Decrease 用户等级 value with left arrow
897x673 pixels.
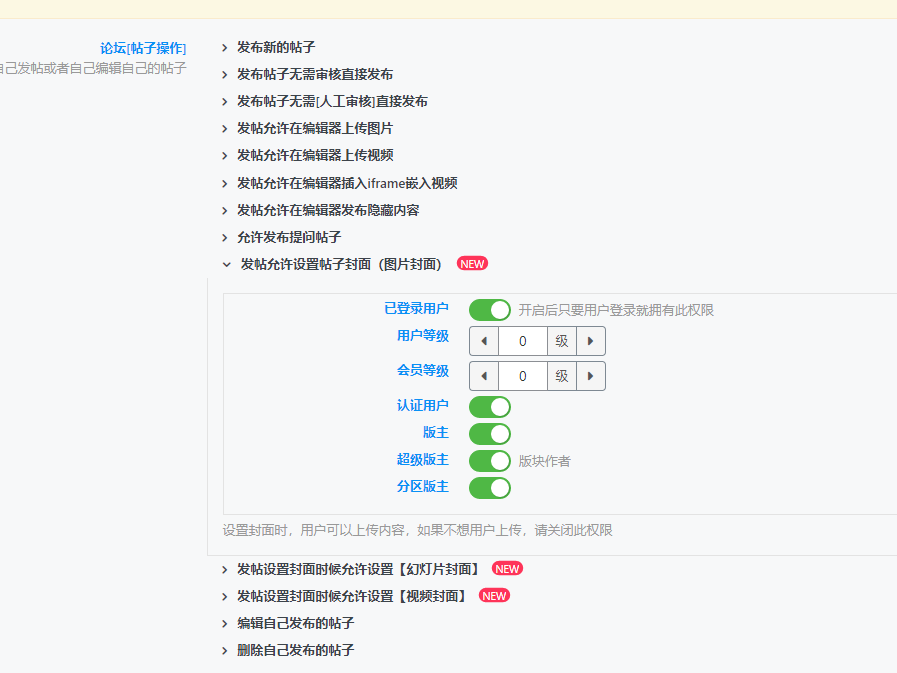[484, 341]
